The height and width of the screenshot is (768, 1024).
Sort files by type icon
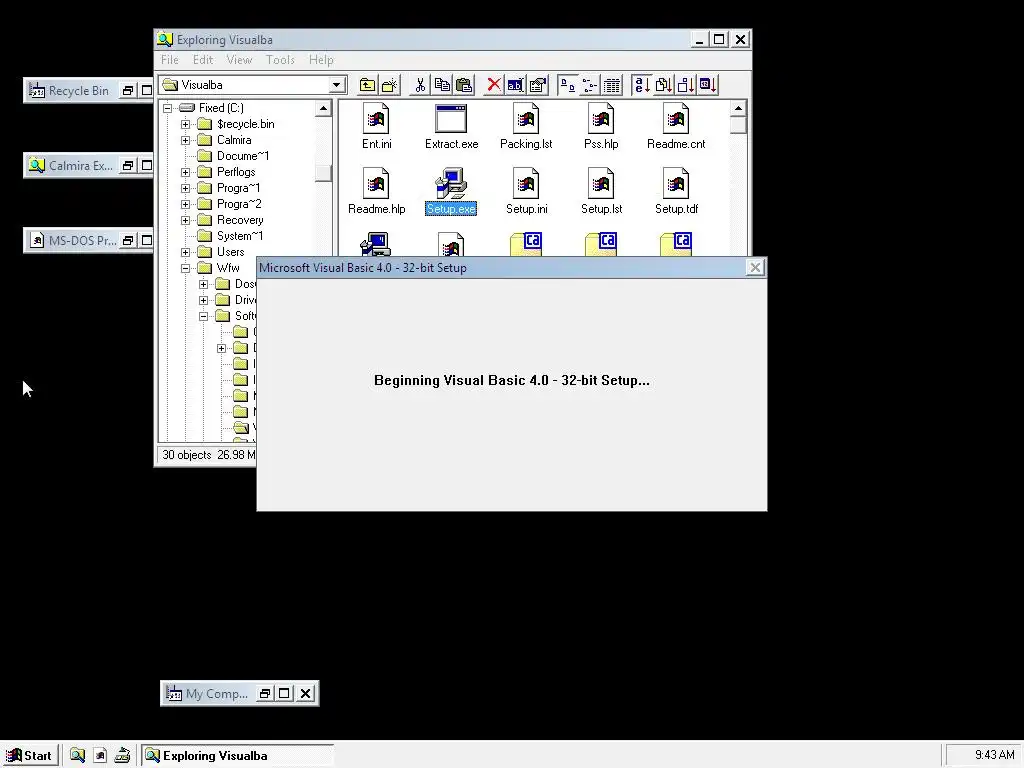point(664,85)
